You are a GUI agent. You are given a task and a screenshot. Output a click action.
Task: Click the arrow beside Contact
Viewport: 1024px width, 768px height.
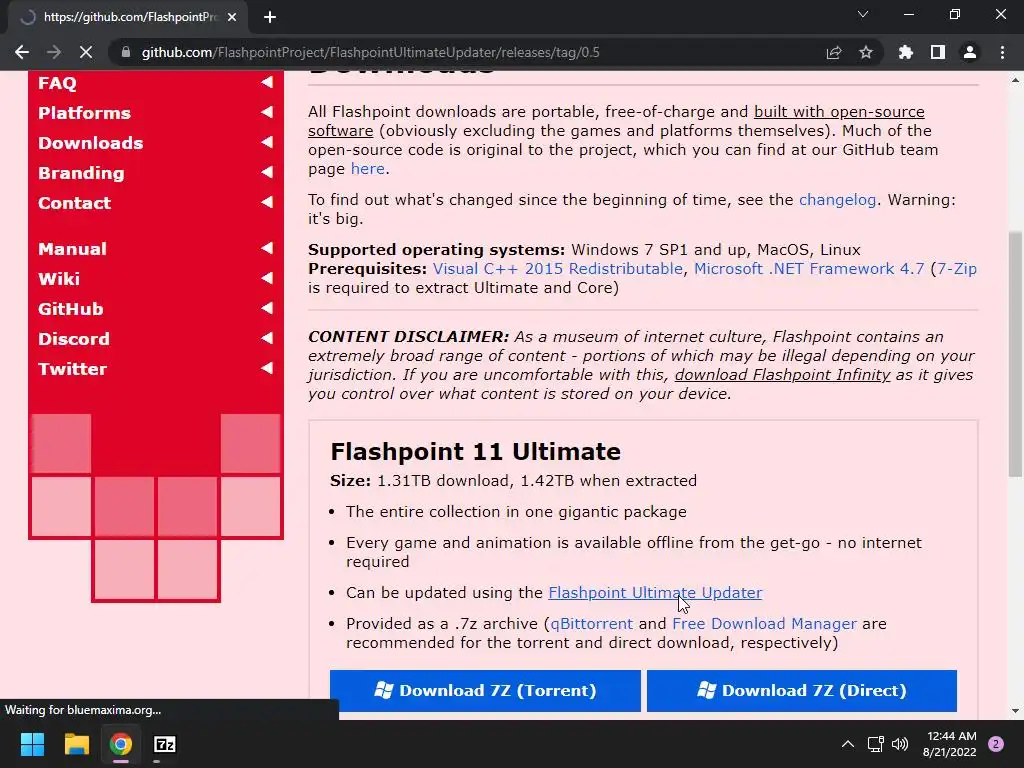click(x=266, y=202)
